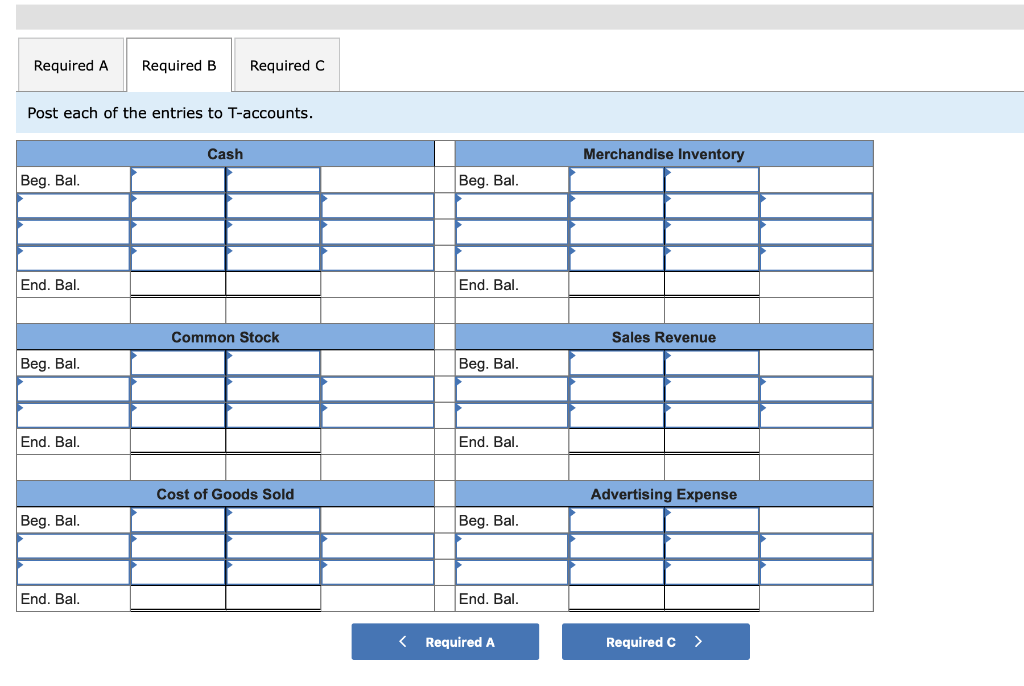Click the Required A back button at bottom

445,641
